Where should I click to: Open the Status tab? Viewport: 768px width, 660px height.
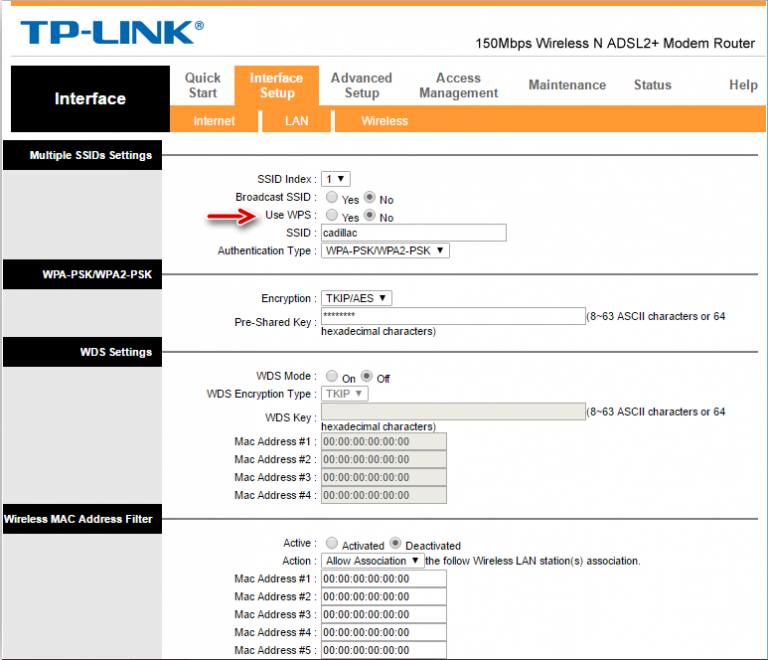[652, 85]
